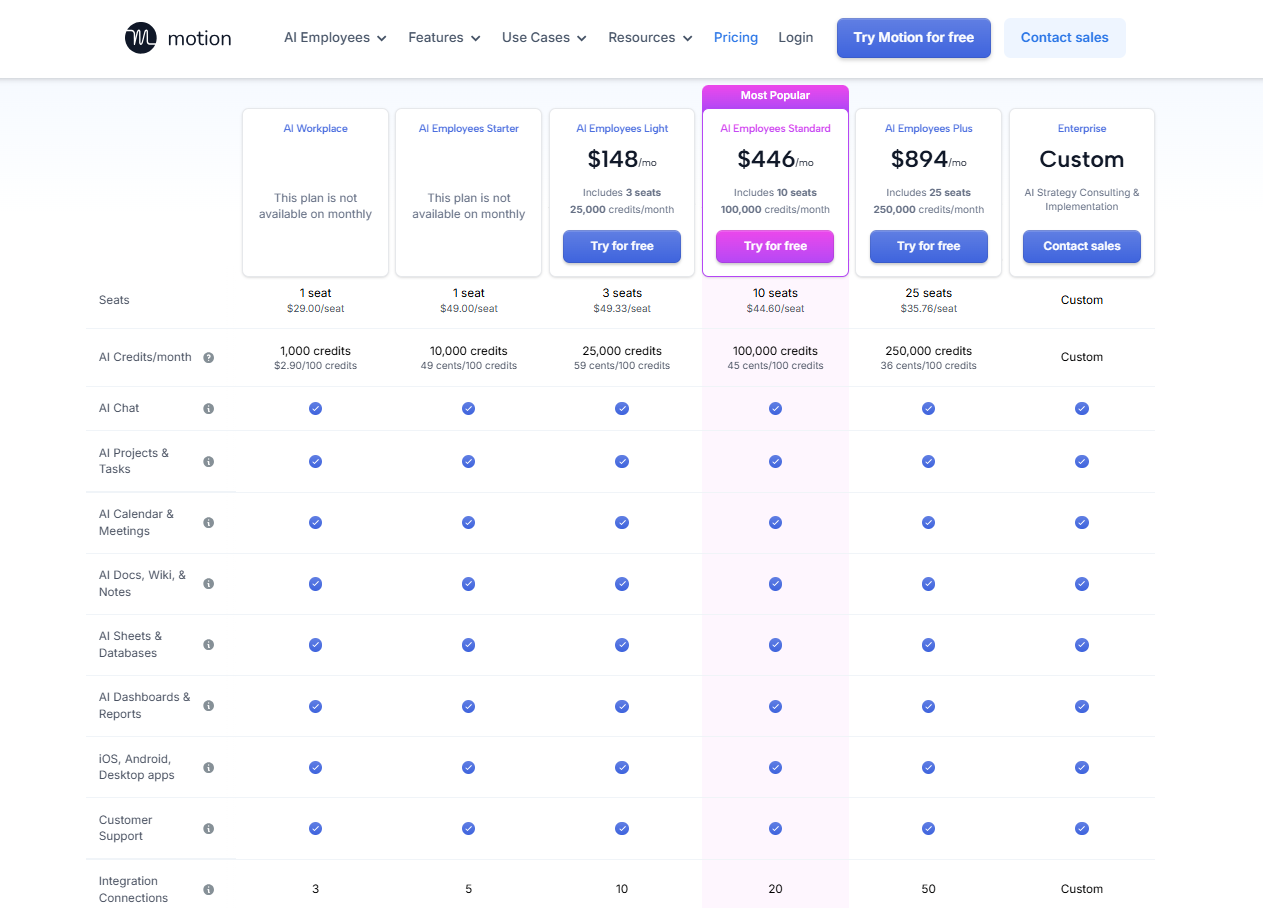Click Customer Support checkmark under AI Employees Plus
The image size is (1263, 908).
[x=928, y=828]
